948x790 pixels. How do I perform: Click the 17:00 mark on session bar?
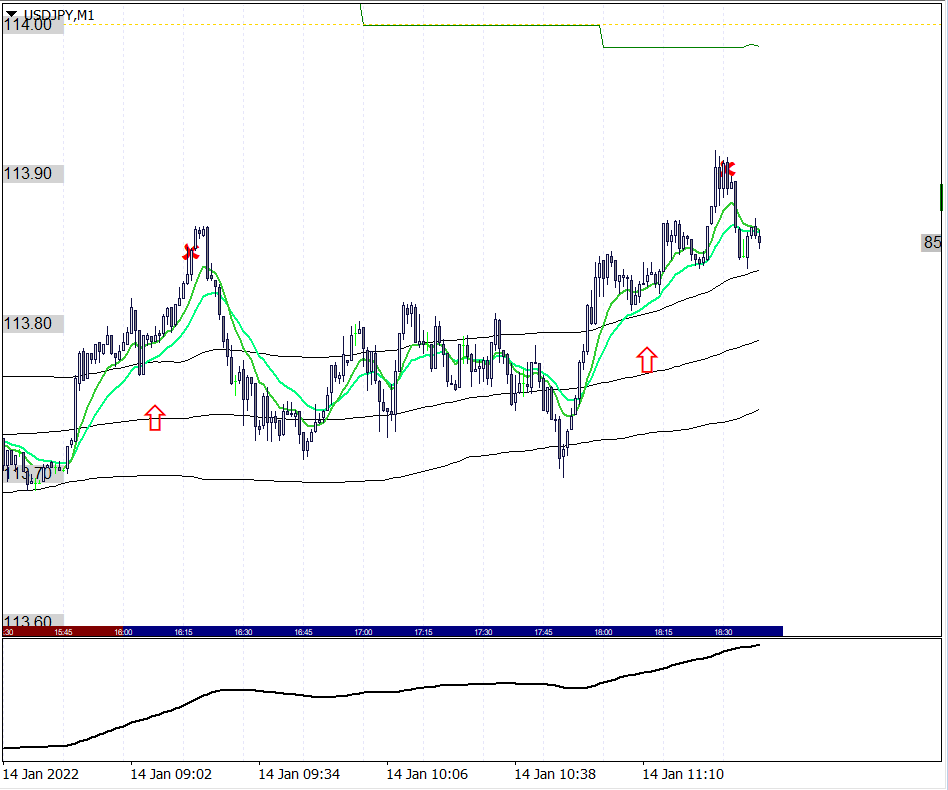click(x=363, y=632)
